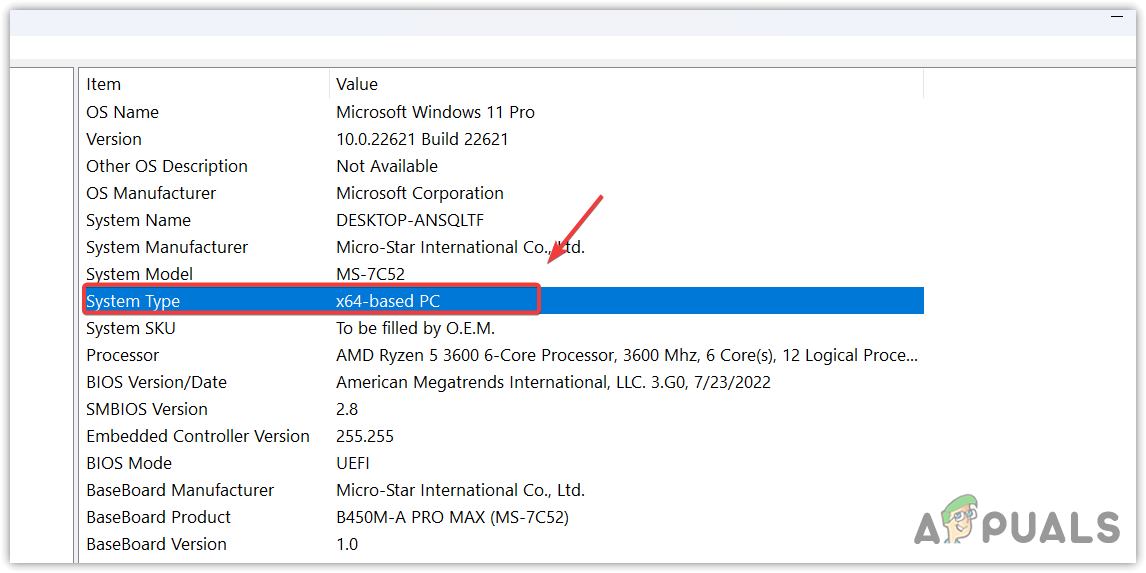
Task: Click the Value column header
Action: (357, 85)
